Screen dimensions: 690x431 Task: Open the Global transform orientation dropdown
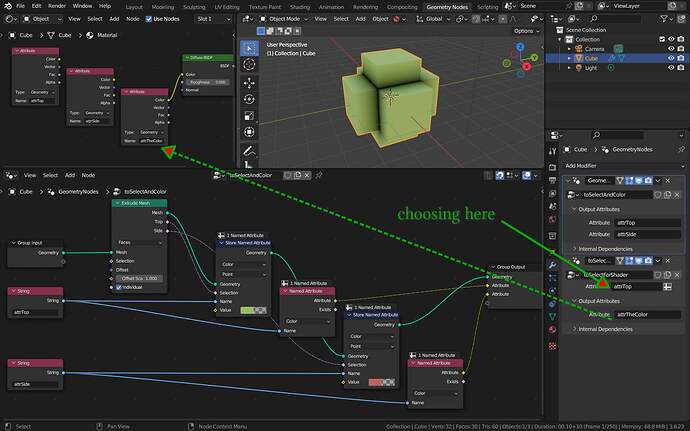pyautogui.click(x=433, y=19)
